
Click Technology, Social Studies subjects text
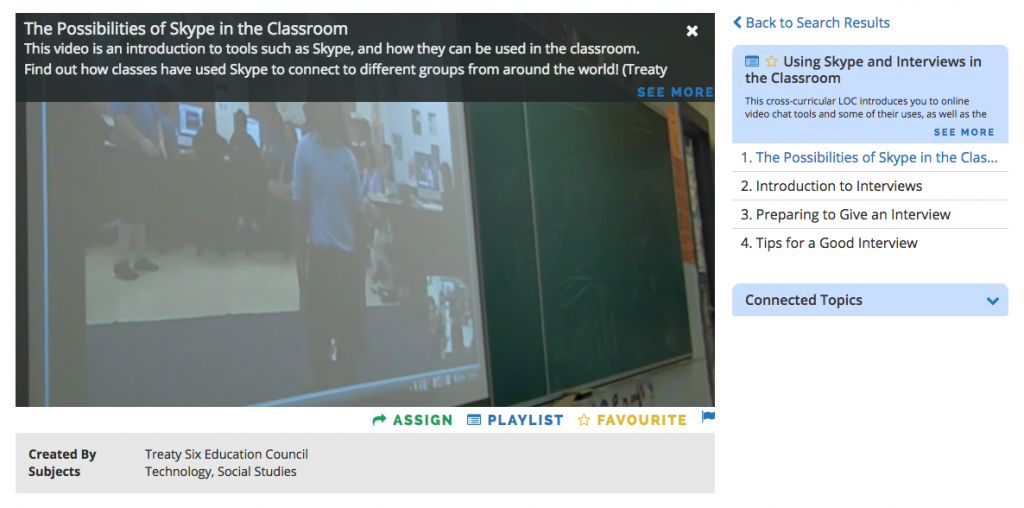(220, 471)
